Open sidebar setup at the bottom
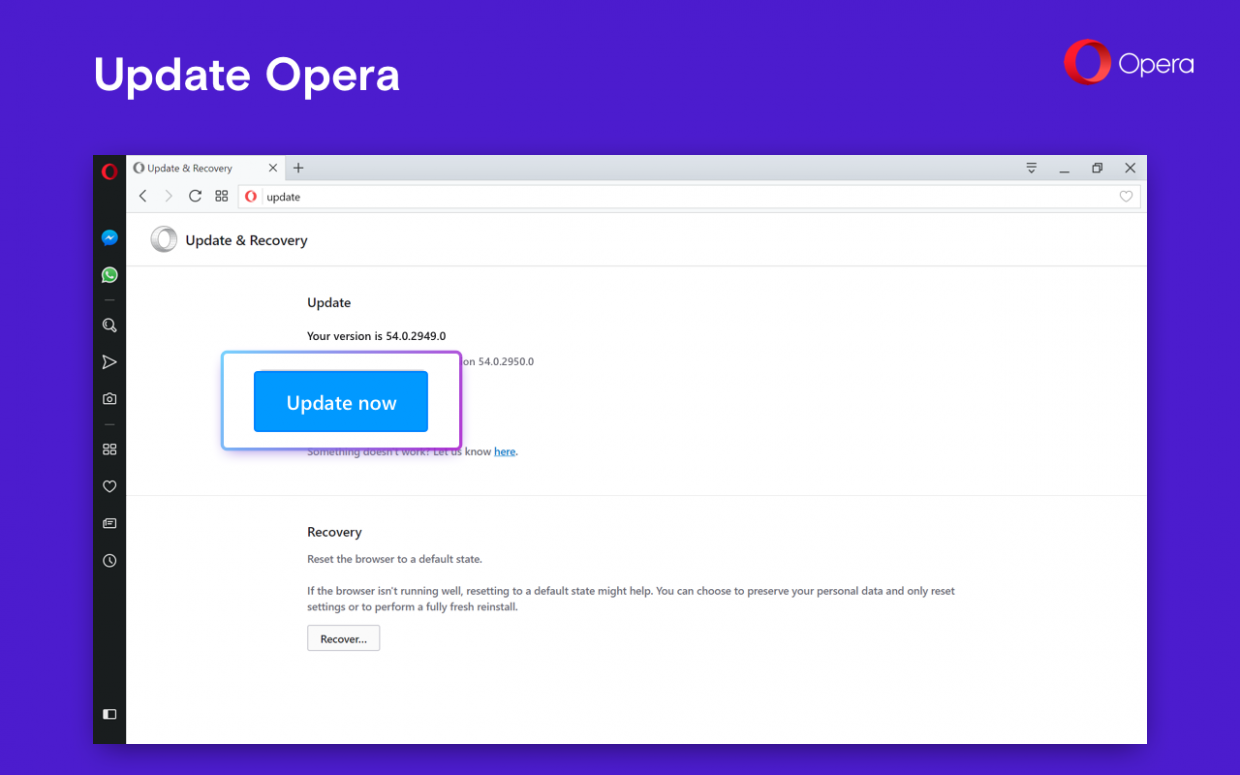1240x775 pixels. (109, 714)
